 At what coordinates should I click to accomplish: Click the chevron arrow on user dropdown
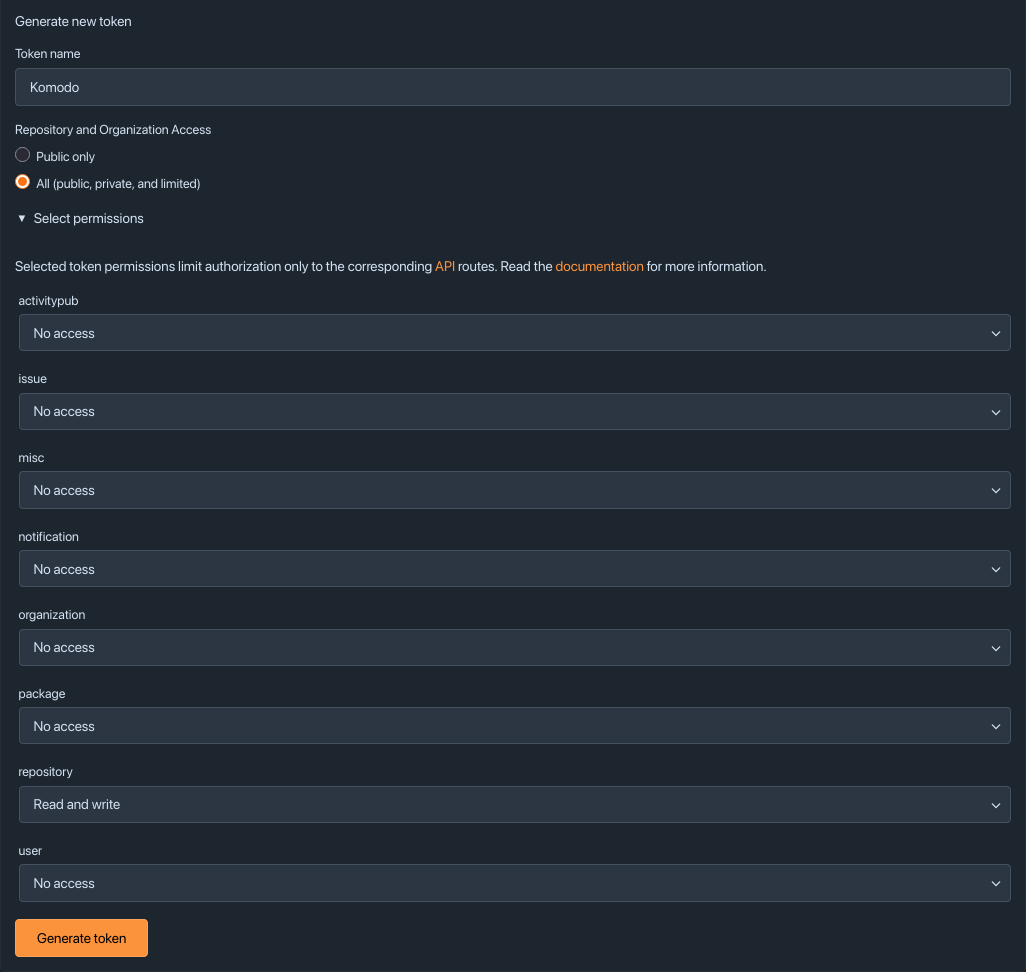click(995, 884)
